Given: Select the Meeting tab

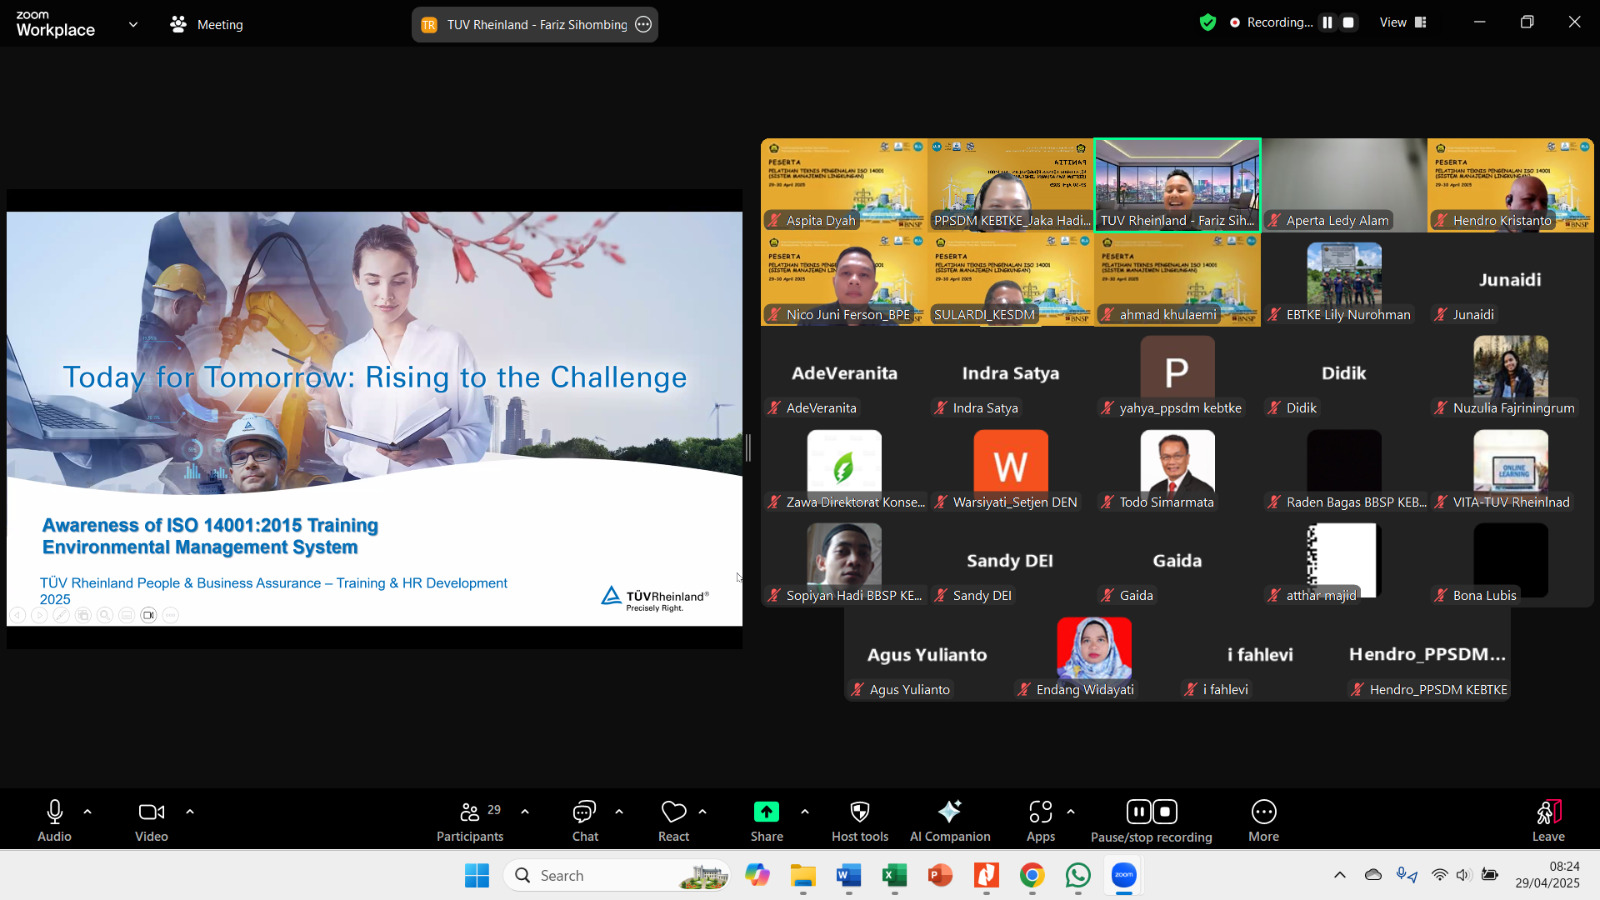Looking at the screenshot, I should [x=207, y=24].
